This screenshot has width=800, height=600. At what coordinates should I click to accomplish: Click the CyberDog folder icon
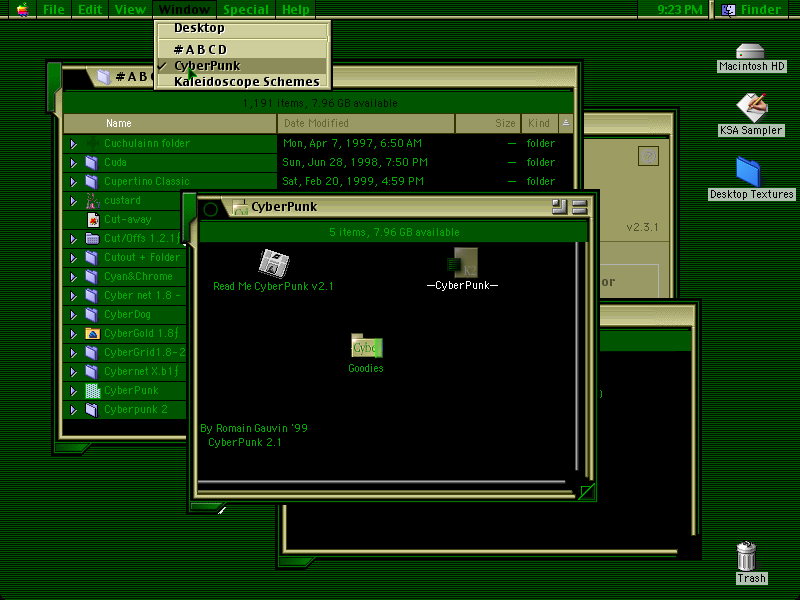92,314
